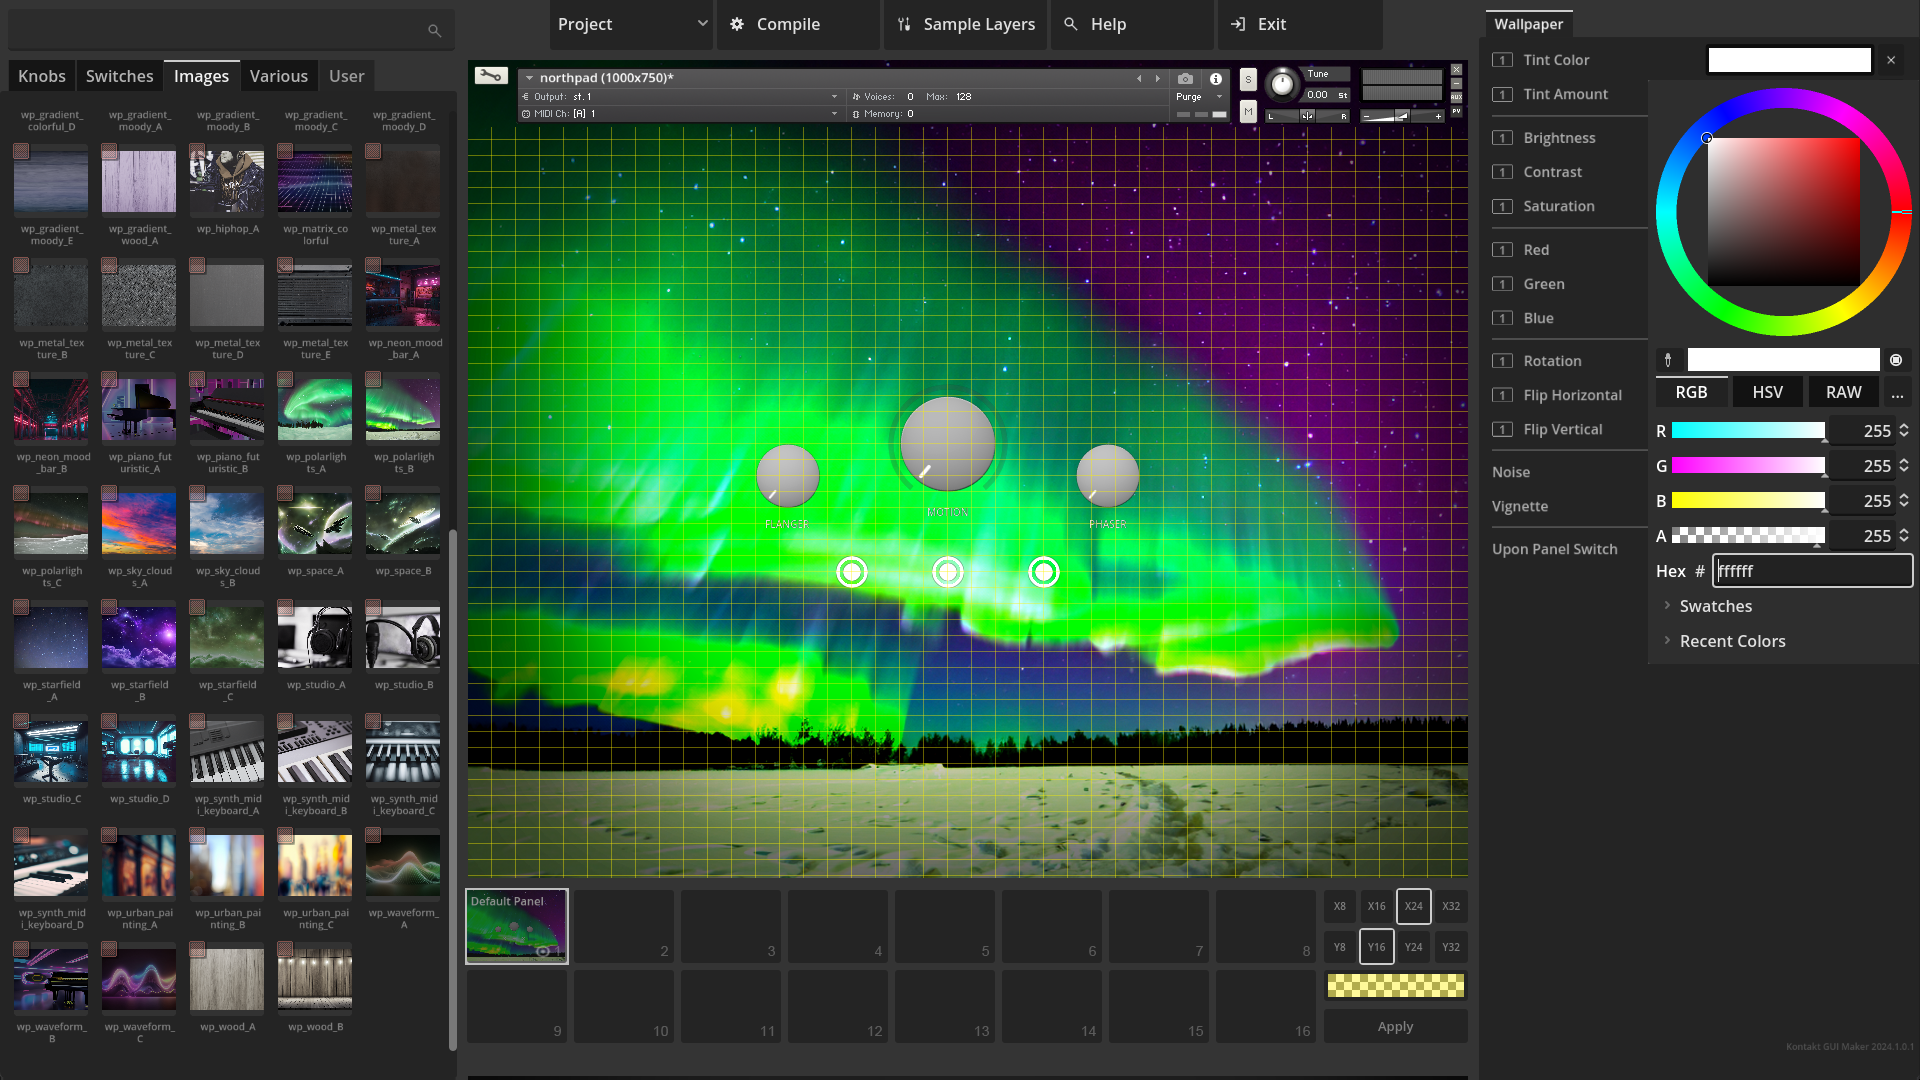Click the Apply button
The width and height of the screenshot is (1920, 1080).
(1395, 1026)
